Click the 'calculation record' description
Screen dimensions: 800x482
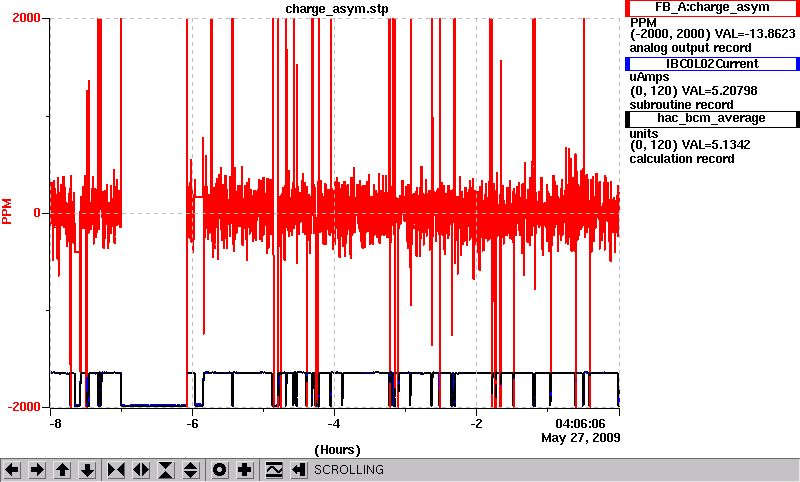click(682, 159)
